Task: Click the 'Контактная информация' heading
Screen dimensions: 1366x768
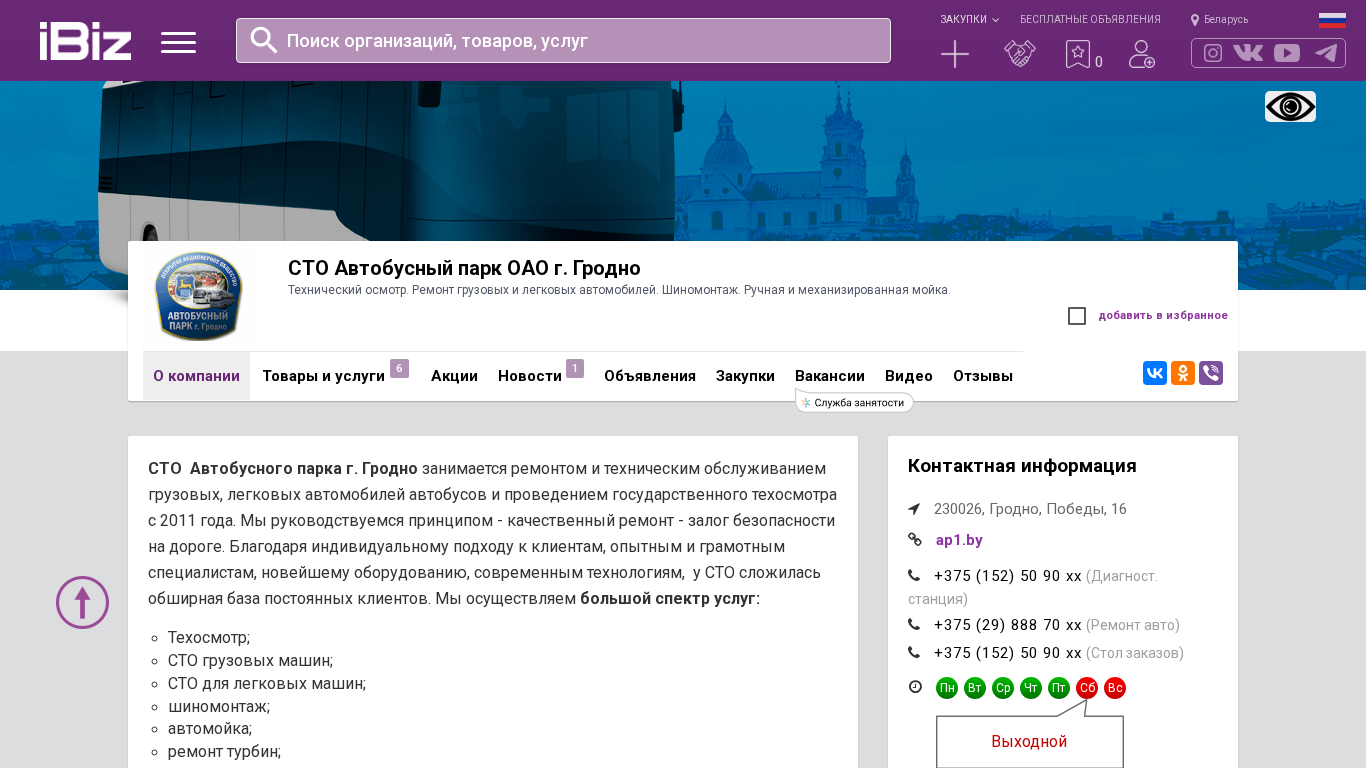Action: point(1022,466)
